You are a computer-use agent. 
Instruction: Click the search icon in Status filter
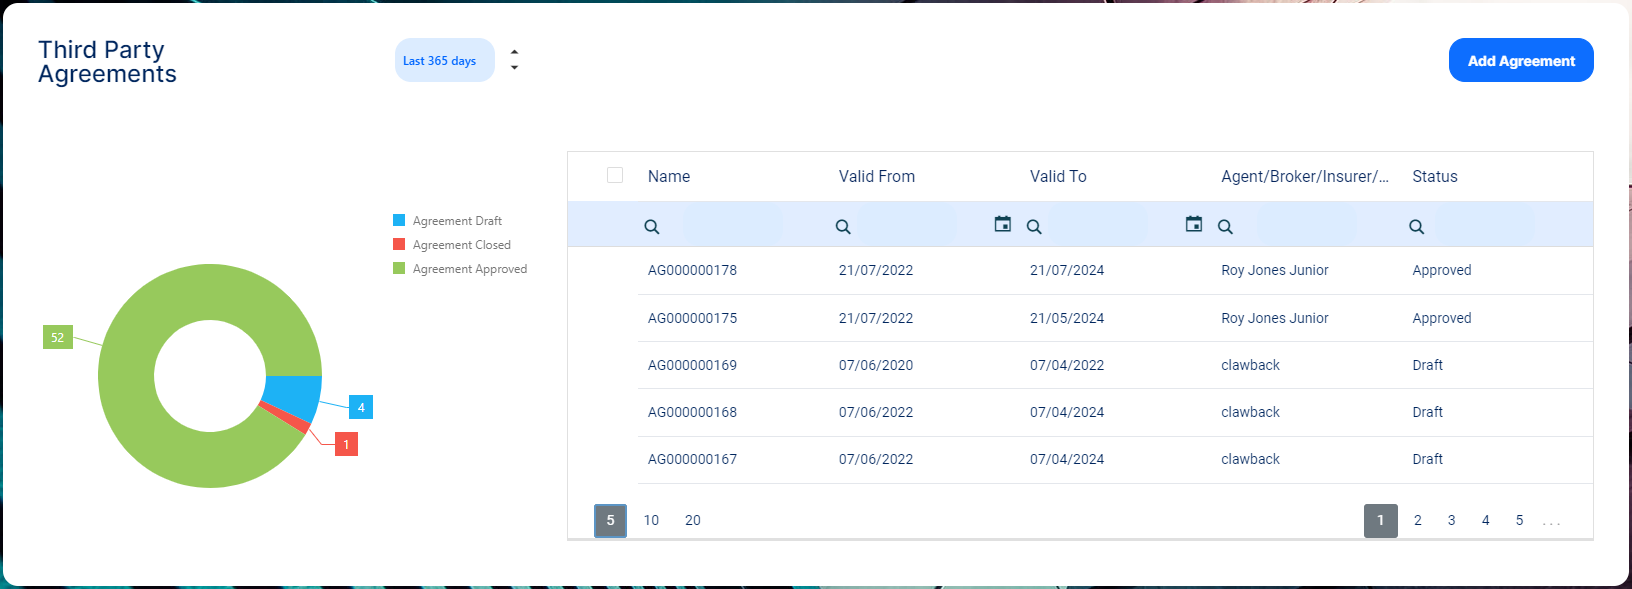[x=1416, y=227]
